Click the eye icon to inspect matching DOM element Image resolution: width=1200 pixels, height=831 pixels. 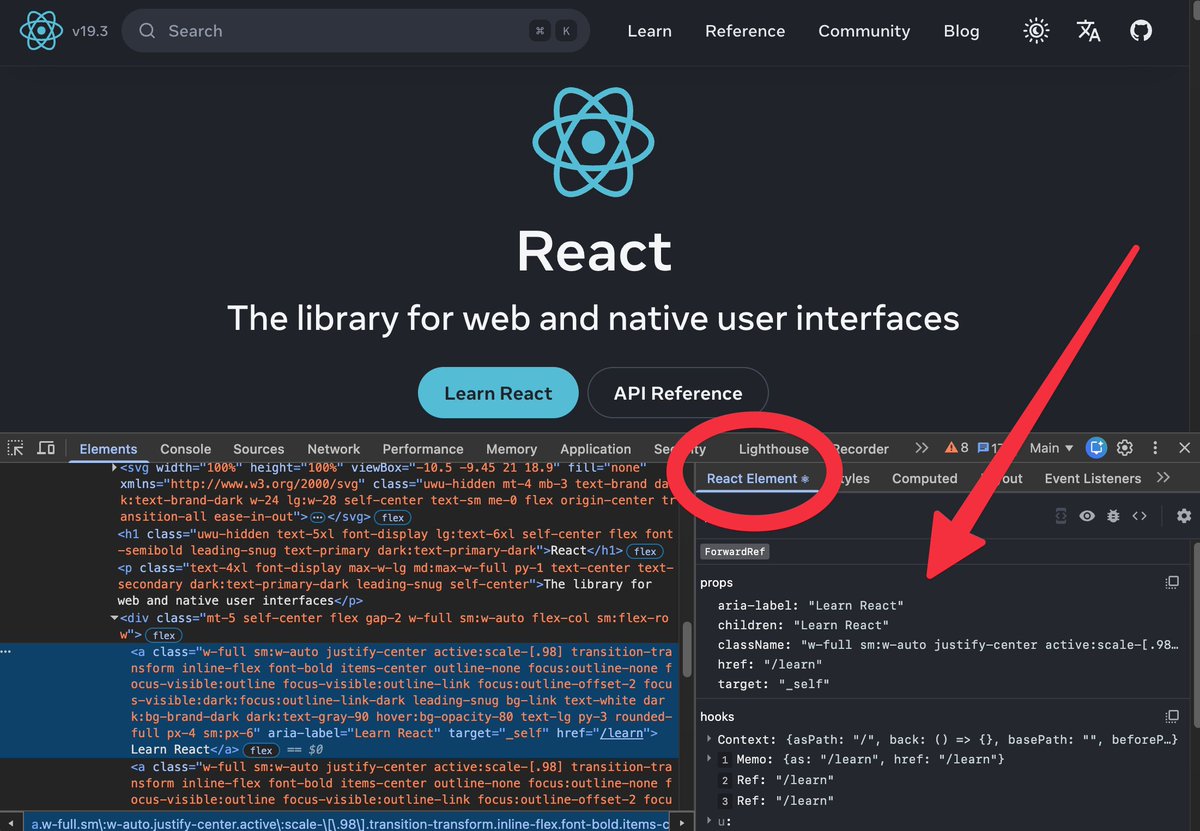[x=1087, y=516]
